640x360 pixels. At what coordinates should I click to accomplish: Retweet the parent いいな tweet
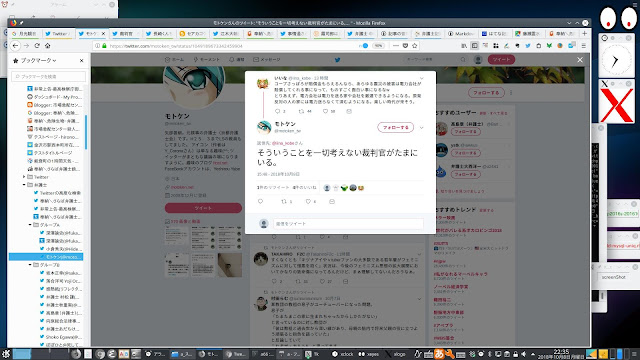click(302, 111)
